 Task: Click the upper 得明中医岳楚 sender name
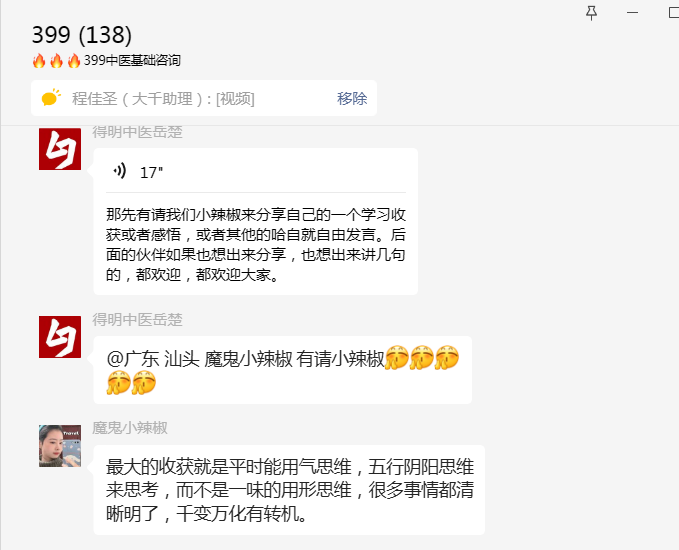coord(137,132)
